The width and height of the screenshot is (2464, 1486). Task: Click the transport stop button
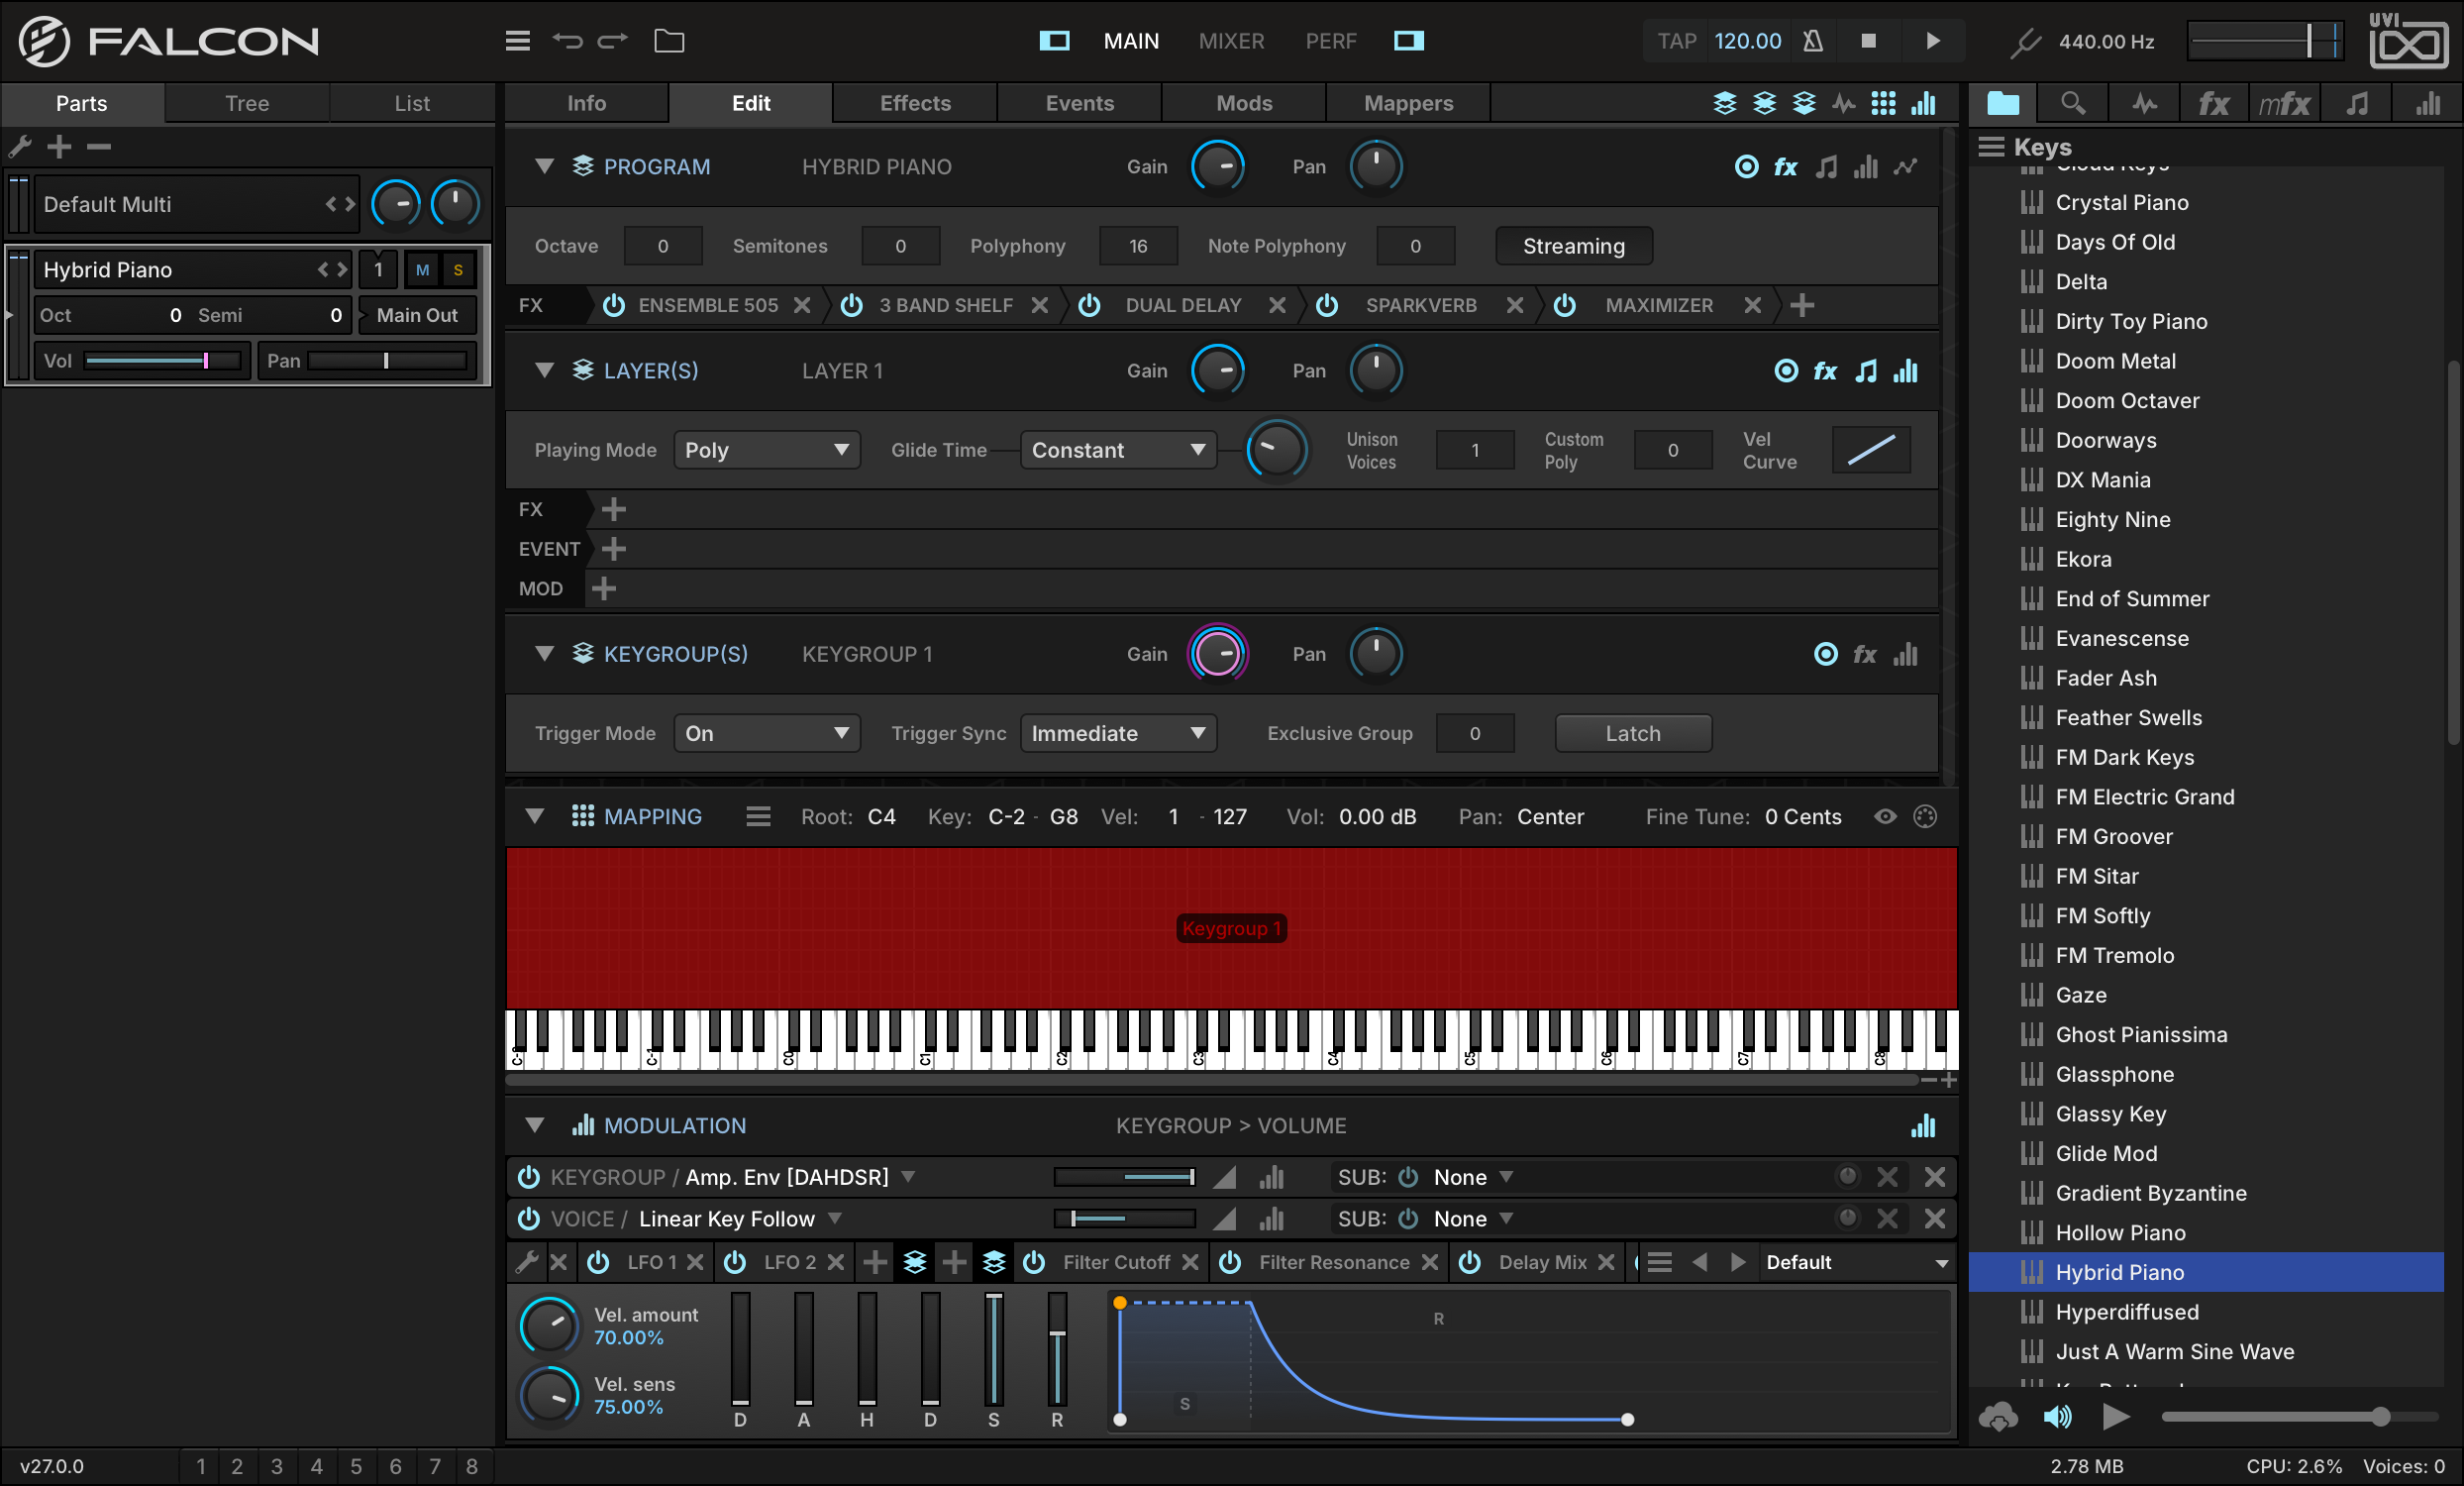pos(1868,41)
